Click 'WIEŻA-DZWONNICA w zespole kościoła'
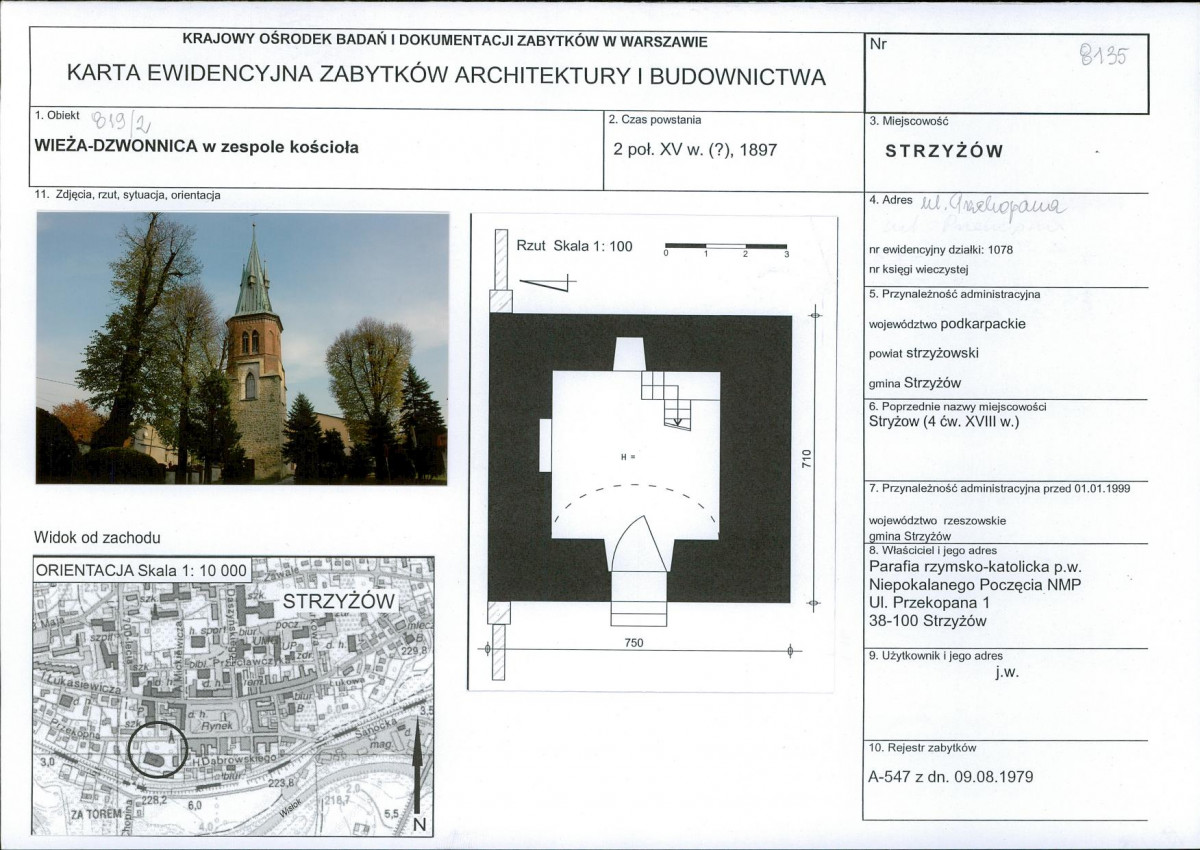Screen dimensions: 1200x850 click(x=196, y=147)
